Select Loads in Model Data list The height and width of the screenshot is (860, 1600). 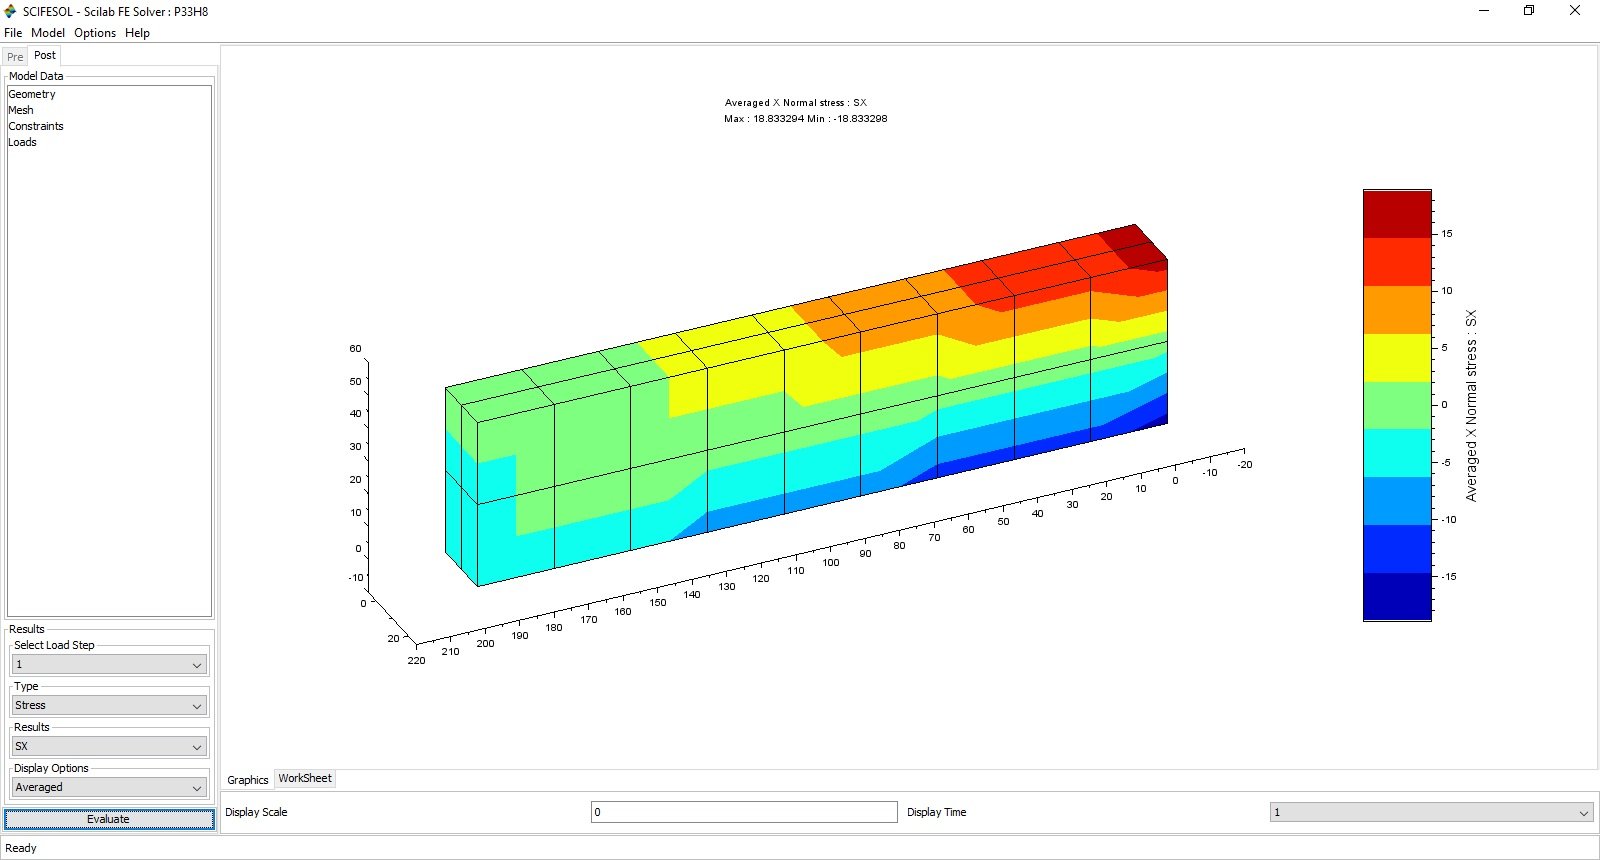22,142
